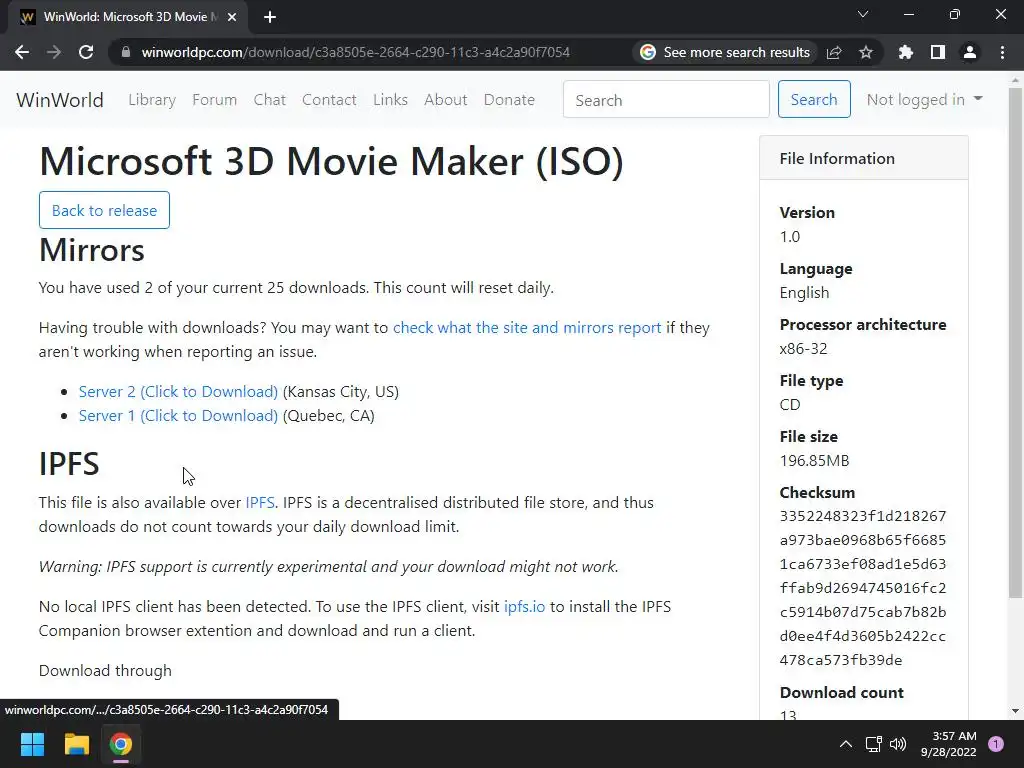Show hidden system tray icons

click(846, 744)
